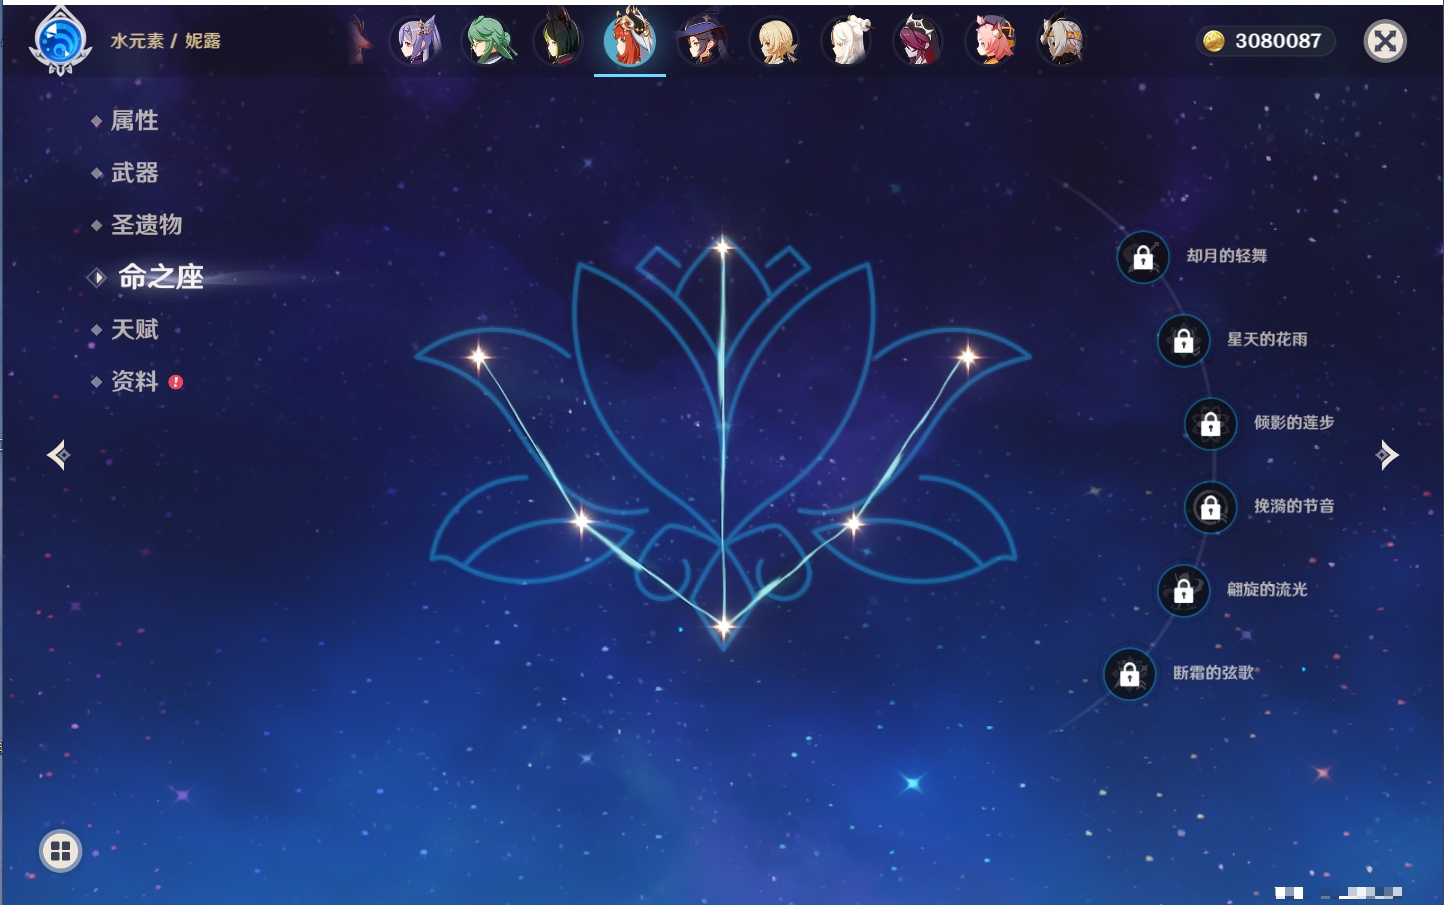This screenshot has height=905, width=1444.
Task: Switch to Rosaria's maroon-haired avatar
Action: (918, 41)
